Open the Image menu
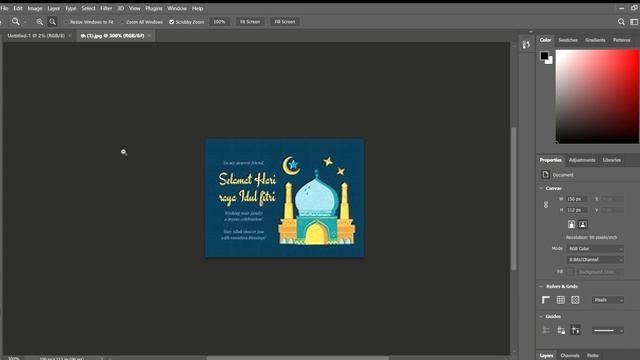Screen dimensions: 640x360 (x=35, y=8)
